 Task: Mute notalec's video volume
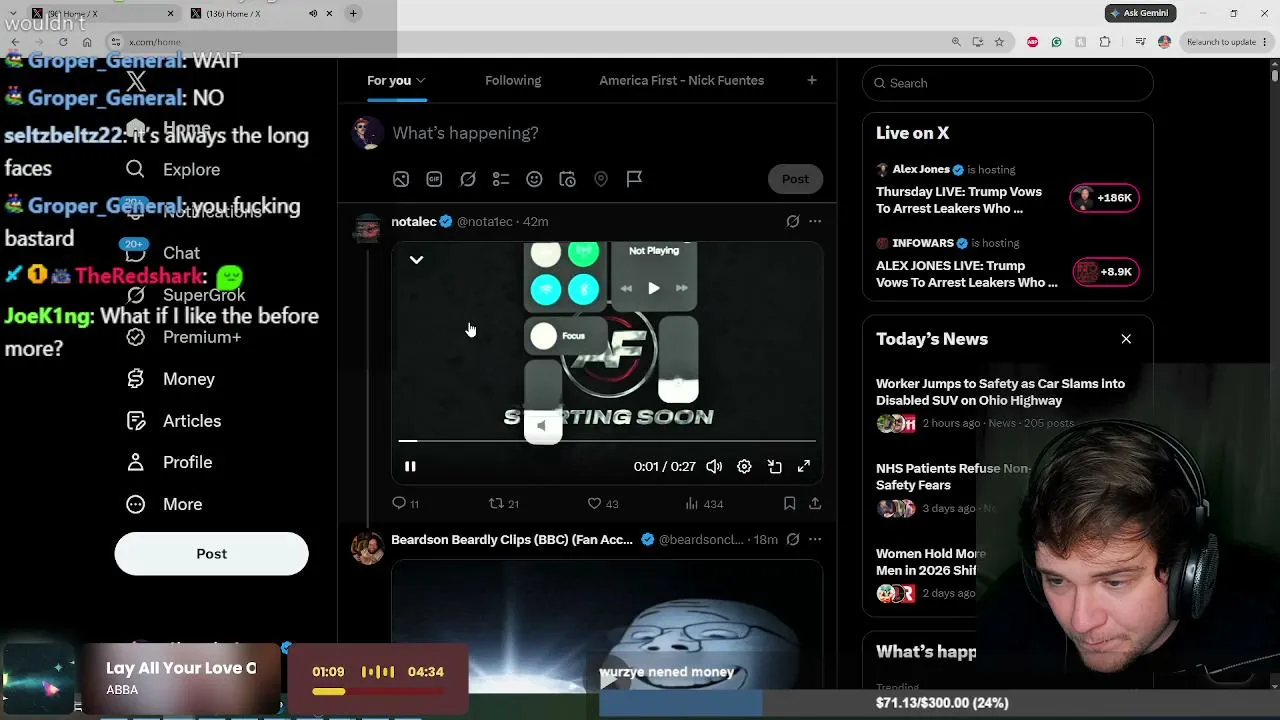(x=714, y=466)
